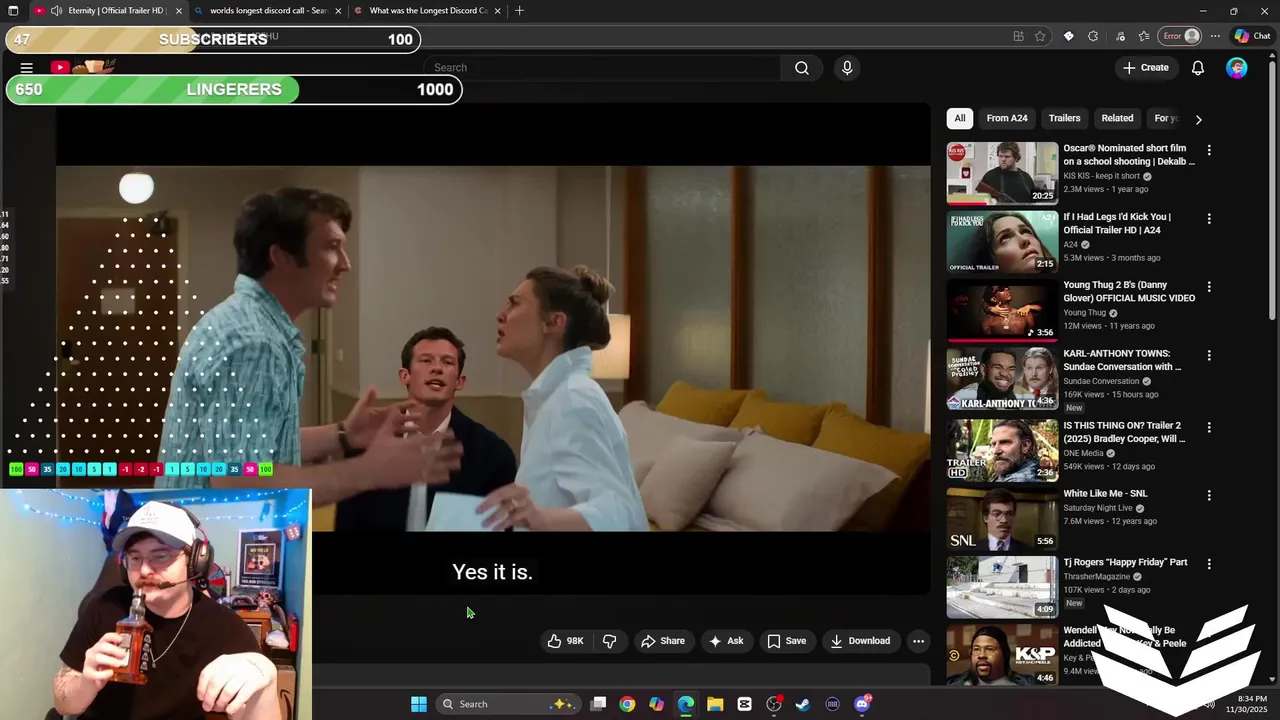Click the Ask button
Viewport: 1280px width, 720px height.
pyautogui.click(x=726, y=641)
